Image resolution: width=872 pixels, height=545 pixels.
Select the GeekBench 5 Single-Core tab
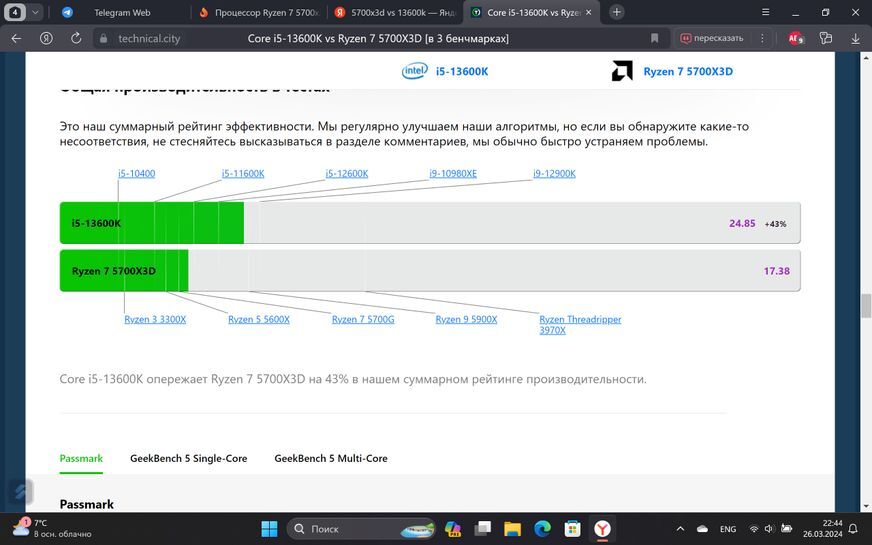pos(189,458)
